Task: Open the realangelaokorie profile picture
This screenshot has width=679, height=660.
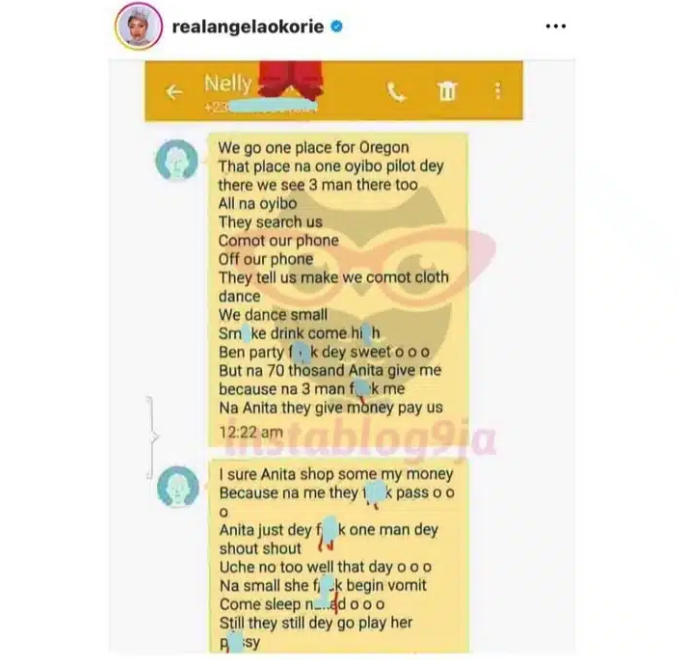Action: [139, 26]
